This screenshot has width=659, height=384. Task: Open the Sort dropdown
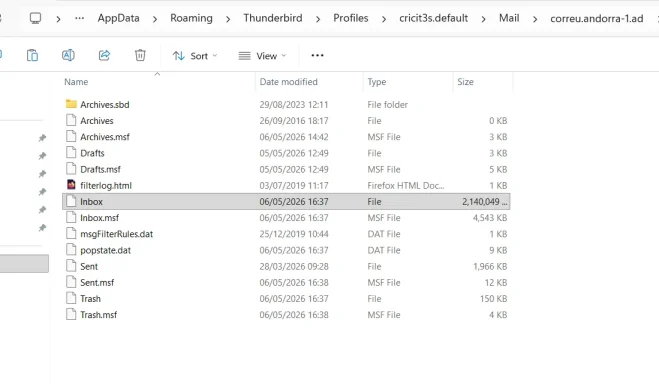point(195,56)
